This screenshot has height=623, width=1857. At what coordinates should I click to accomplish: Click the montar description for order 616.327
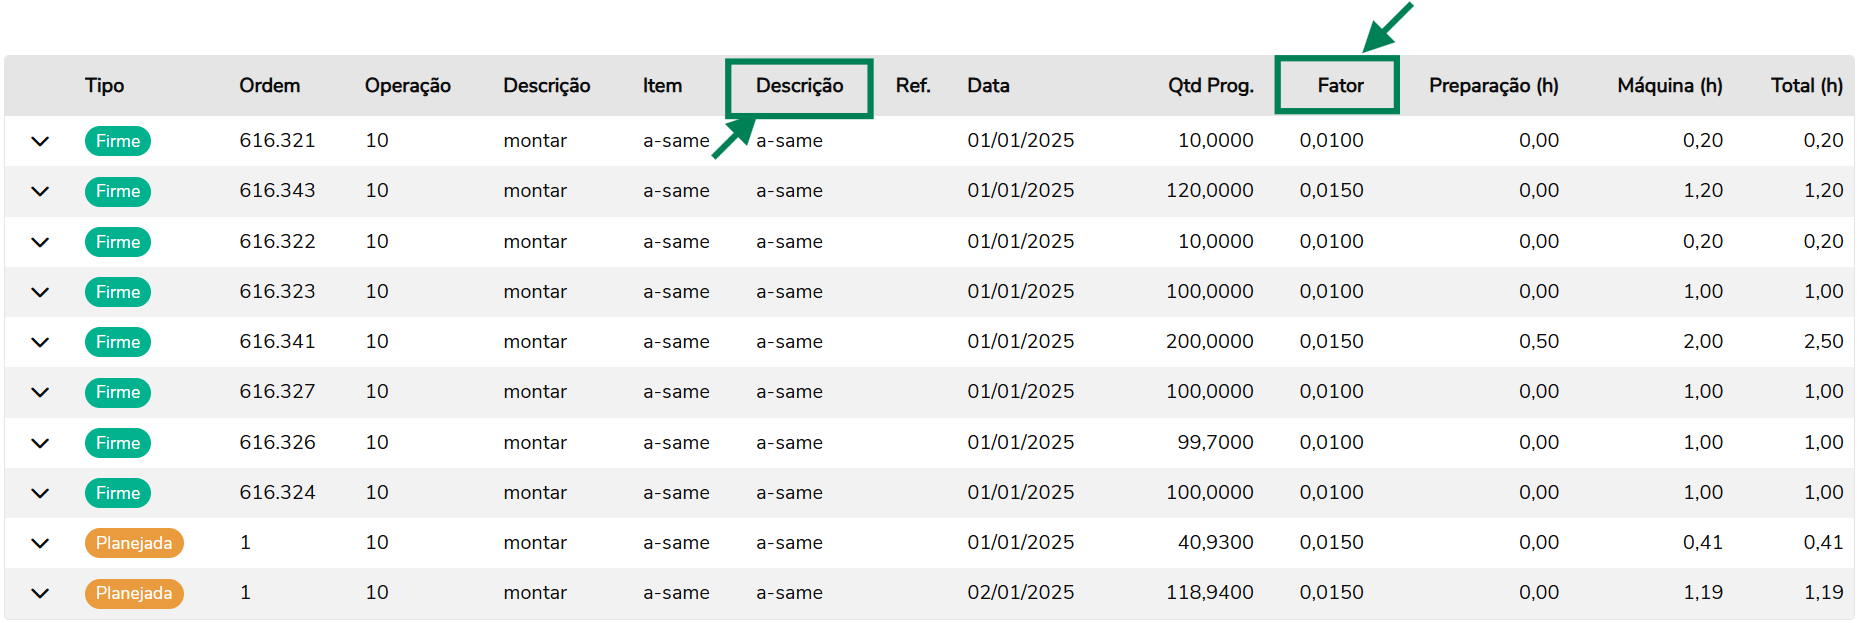coord(535,392)
